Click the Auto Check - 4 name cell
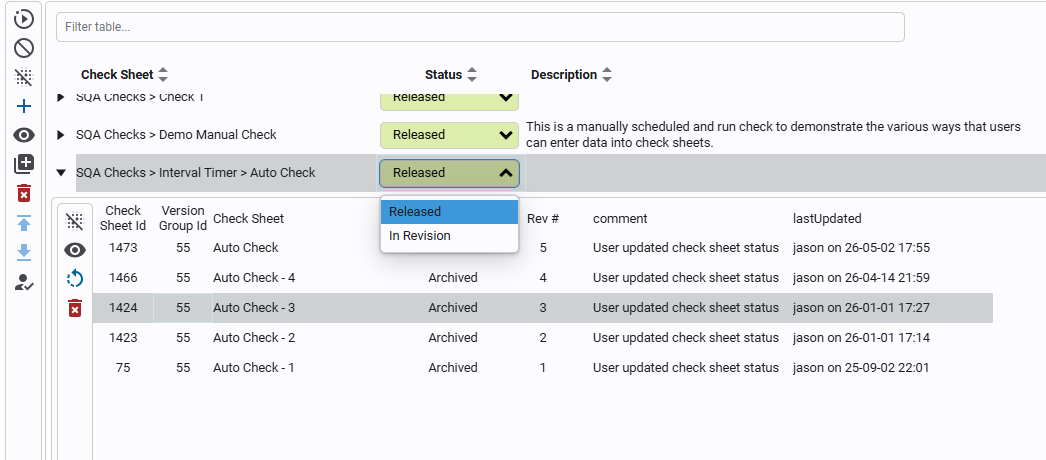1046x460 pixels. point(253,278)
